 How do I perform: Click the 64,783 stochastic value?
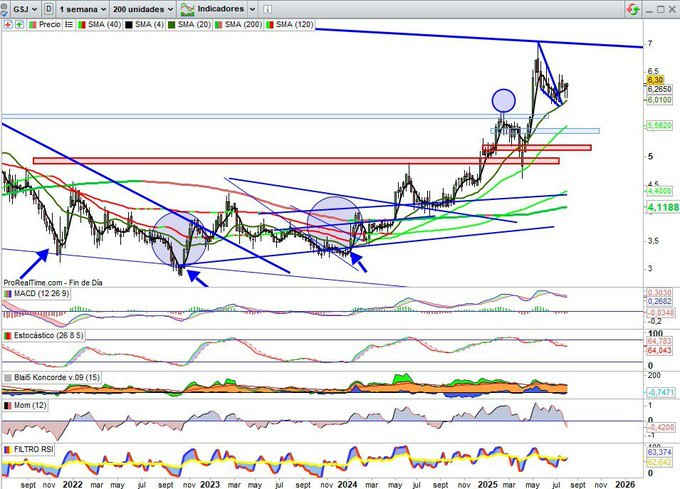point(659,342)
